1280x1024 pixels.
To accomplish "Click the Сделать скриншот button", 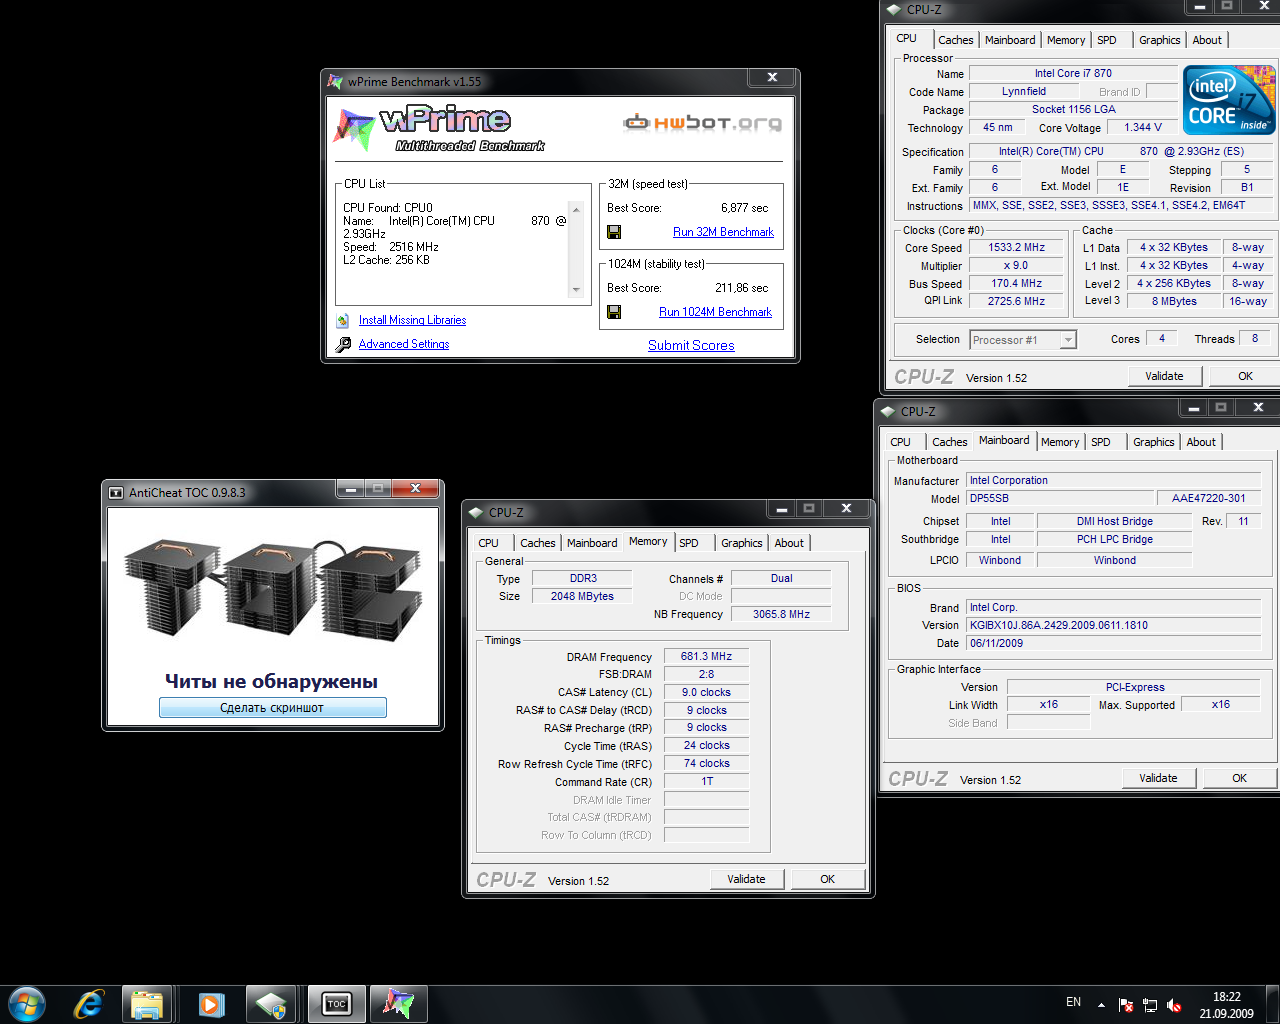I will tap(272, 708).
